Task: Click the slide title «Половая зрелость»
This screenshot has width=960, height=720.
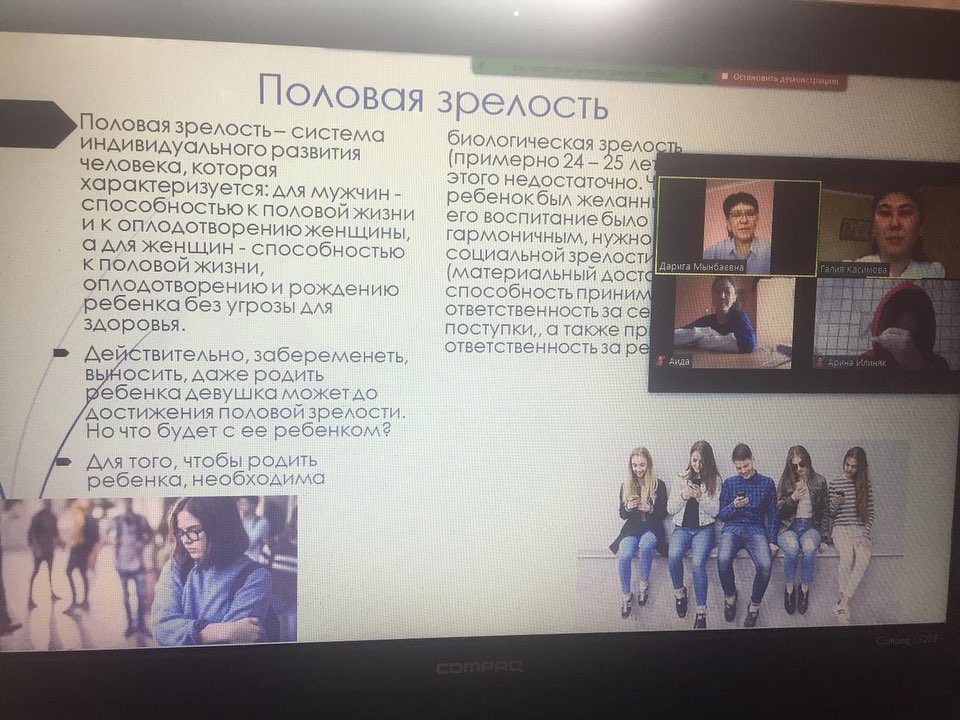Action: point(433,96)
